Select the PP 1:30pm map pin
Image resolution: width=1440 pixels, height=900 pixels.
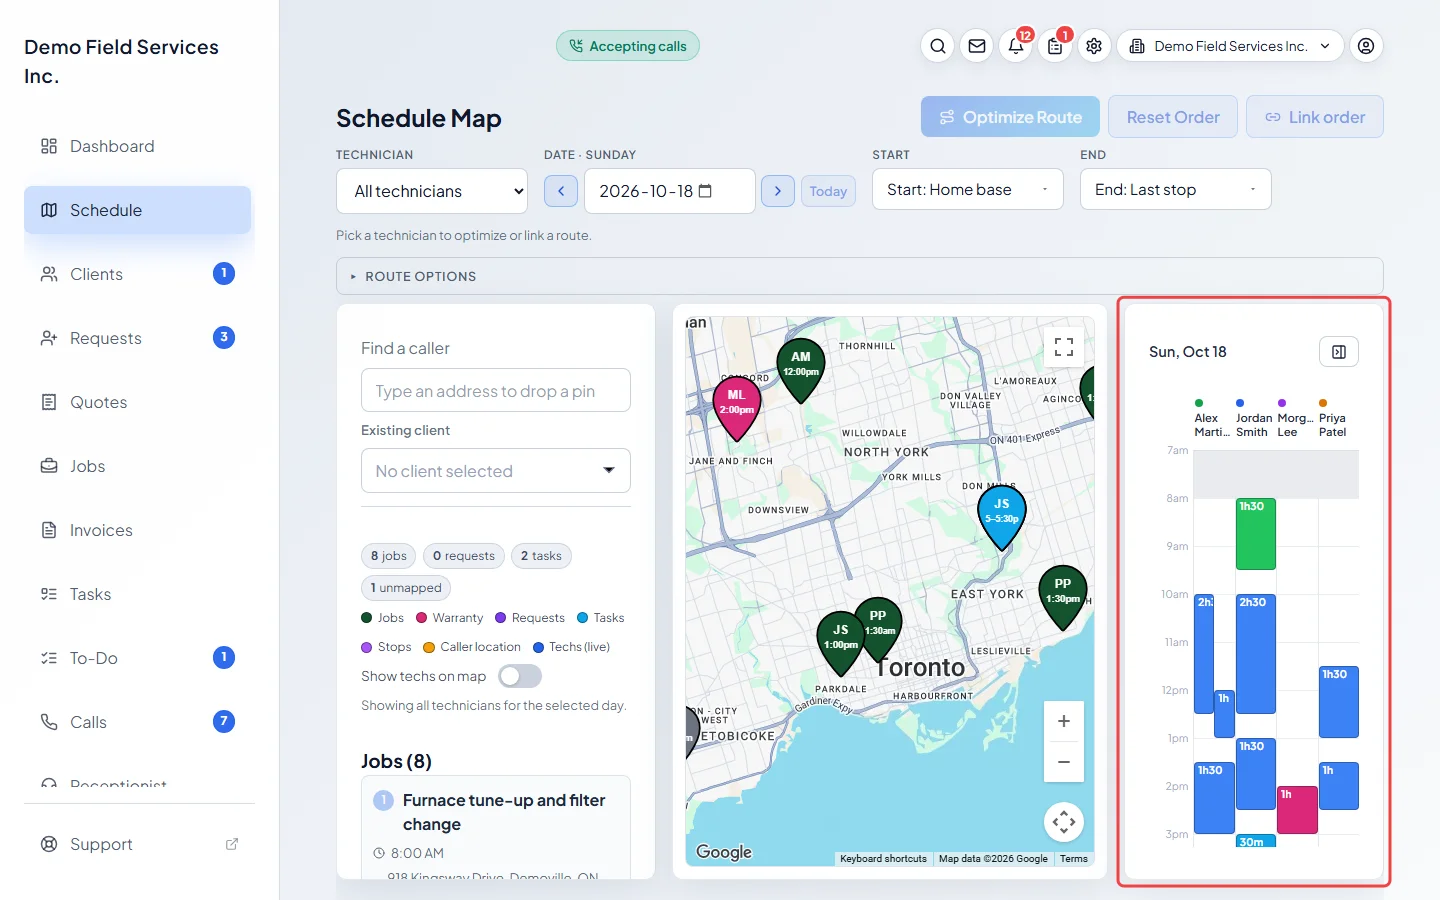click(1062, 597)
